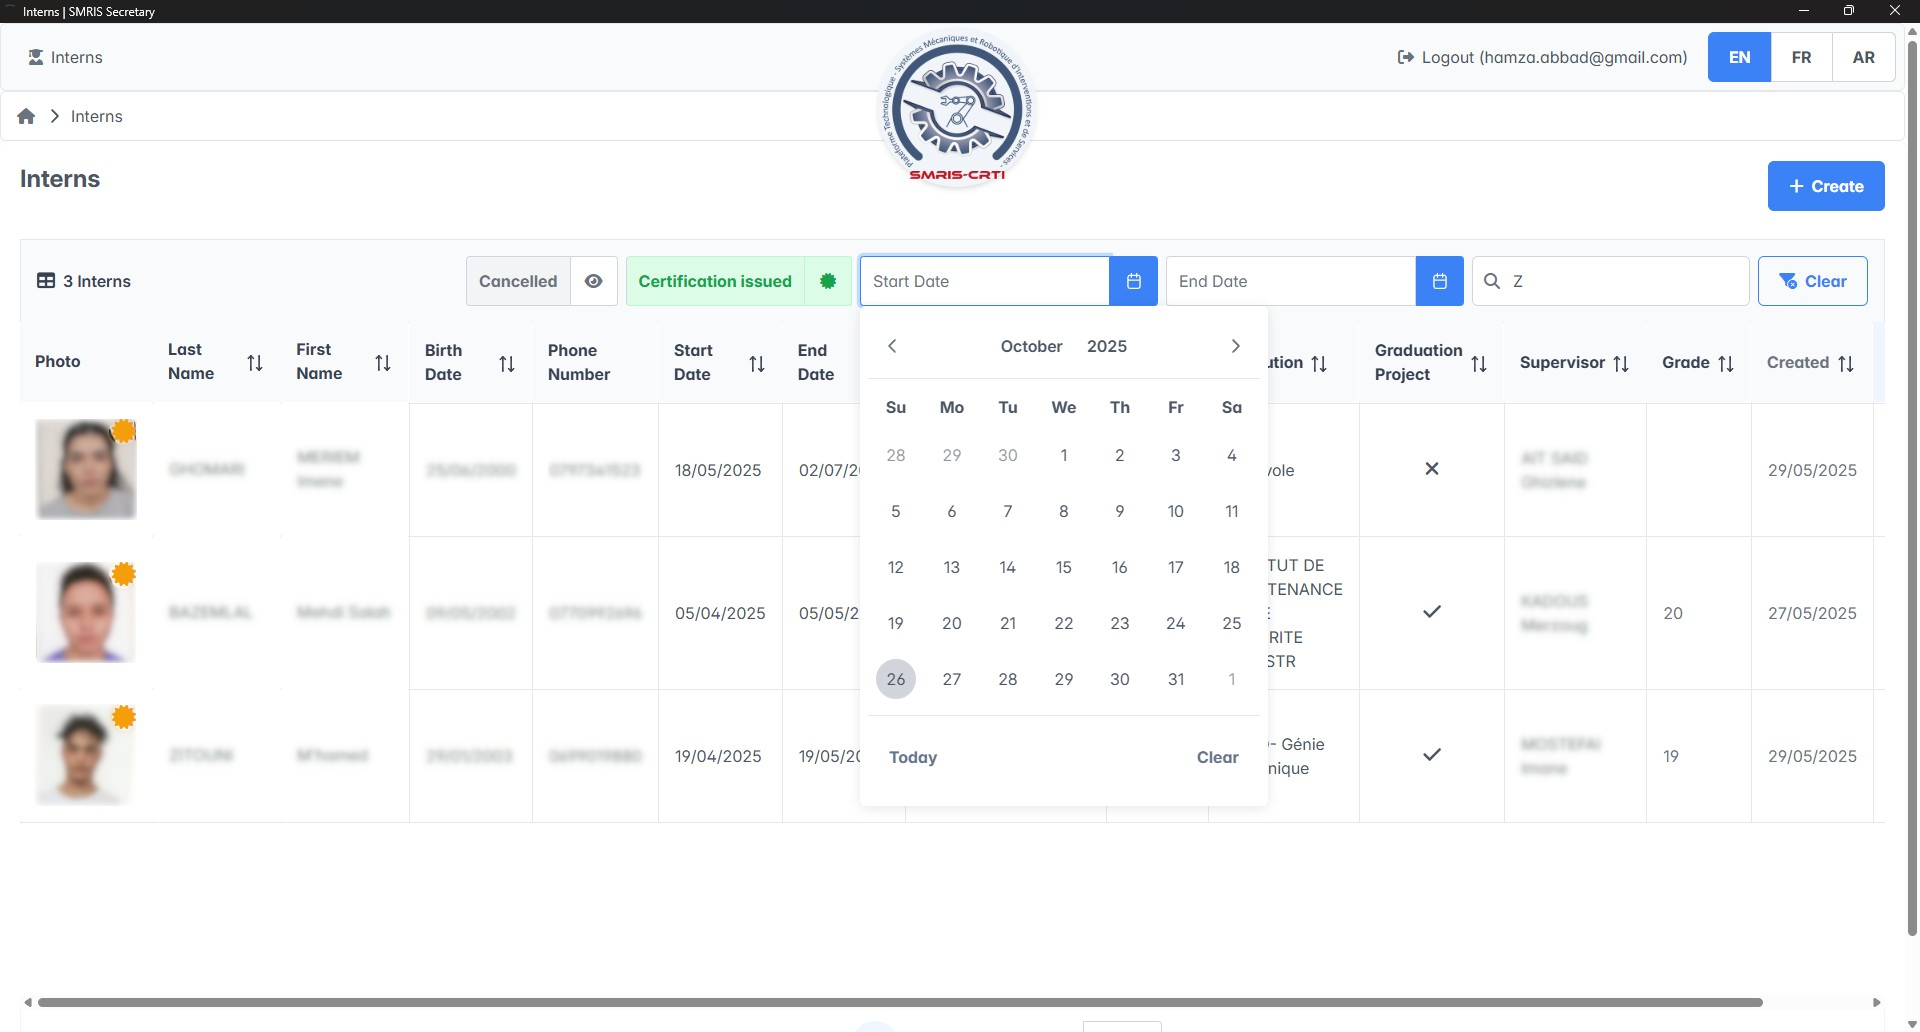Image resolution: width=1920 pixels, height=1032 pixels.
Task: Toggle the Cancelled eye visibility icon
Action: (593, 281)
